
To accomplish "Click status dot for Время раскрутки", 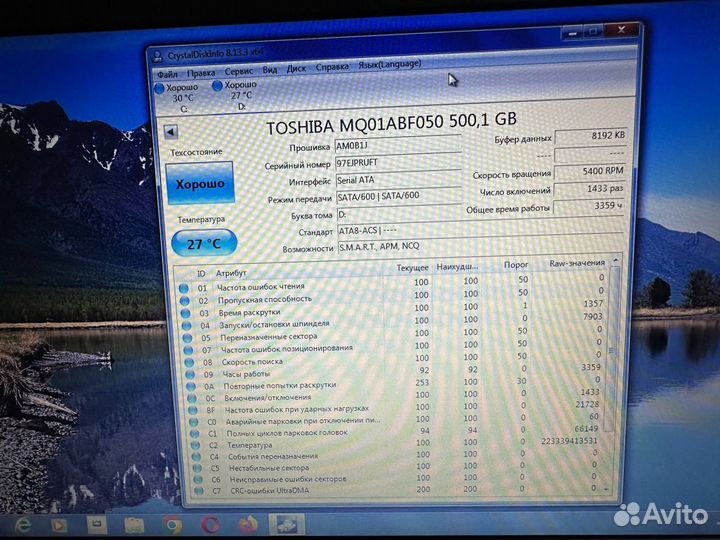I will [186, 313].
